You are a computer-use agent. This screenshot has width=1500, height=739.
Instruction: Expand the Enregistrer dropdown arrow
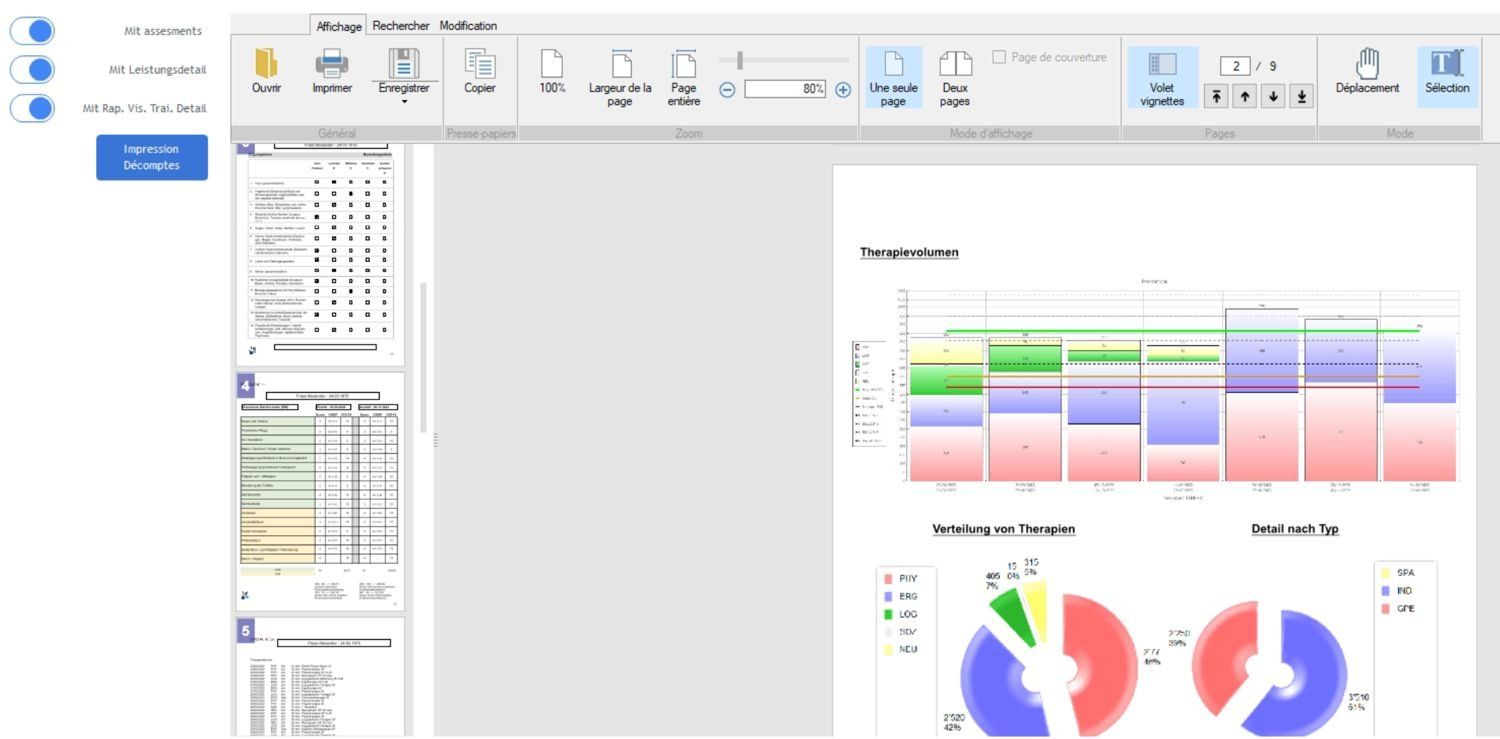pyautogui.click(x=404, y=102)
